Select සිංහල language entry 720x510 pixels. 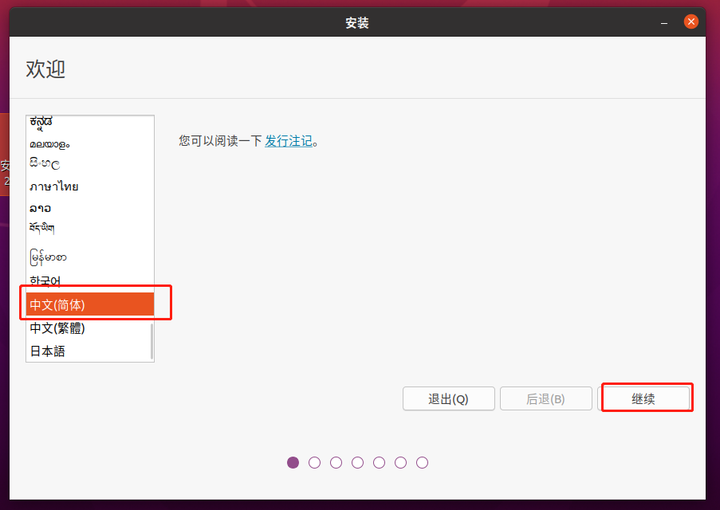pos(90,163)
